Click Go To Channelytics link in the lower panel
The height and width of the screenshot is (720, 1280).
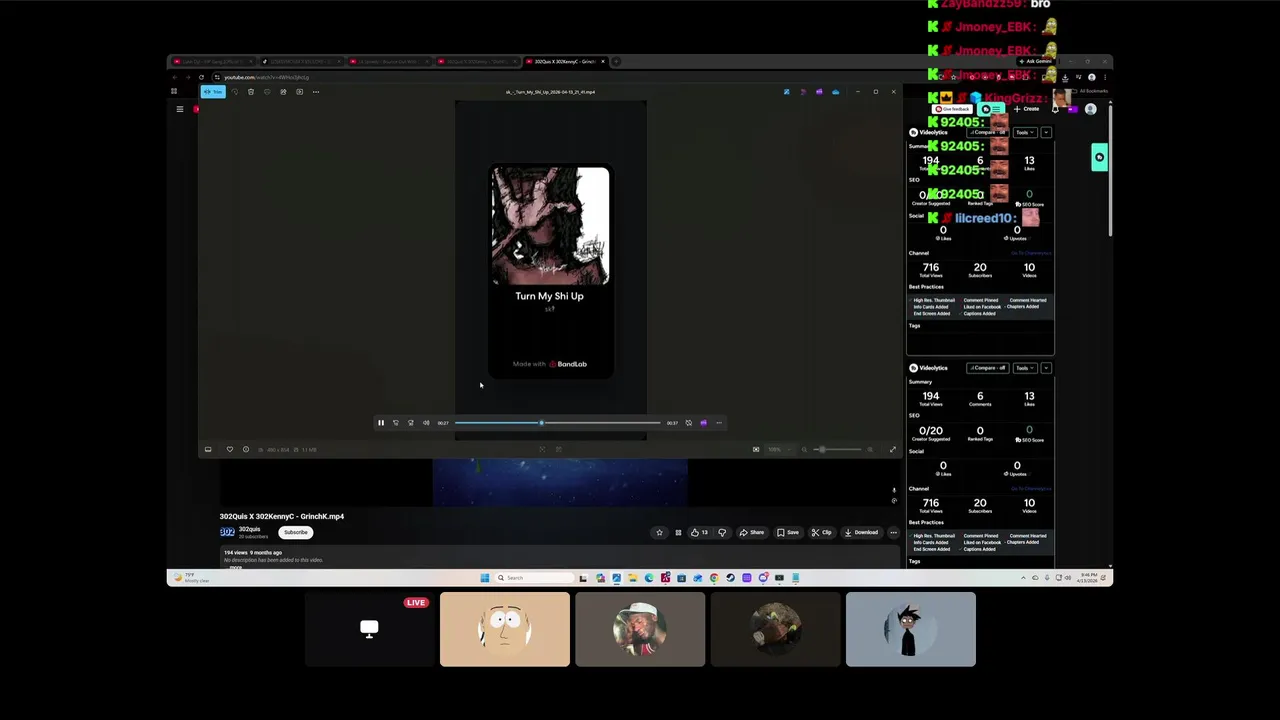tap(1031, 489)
